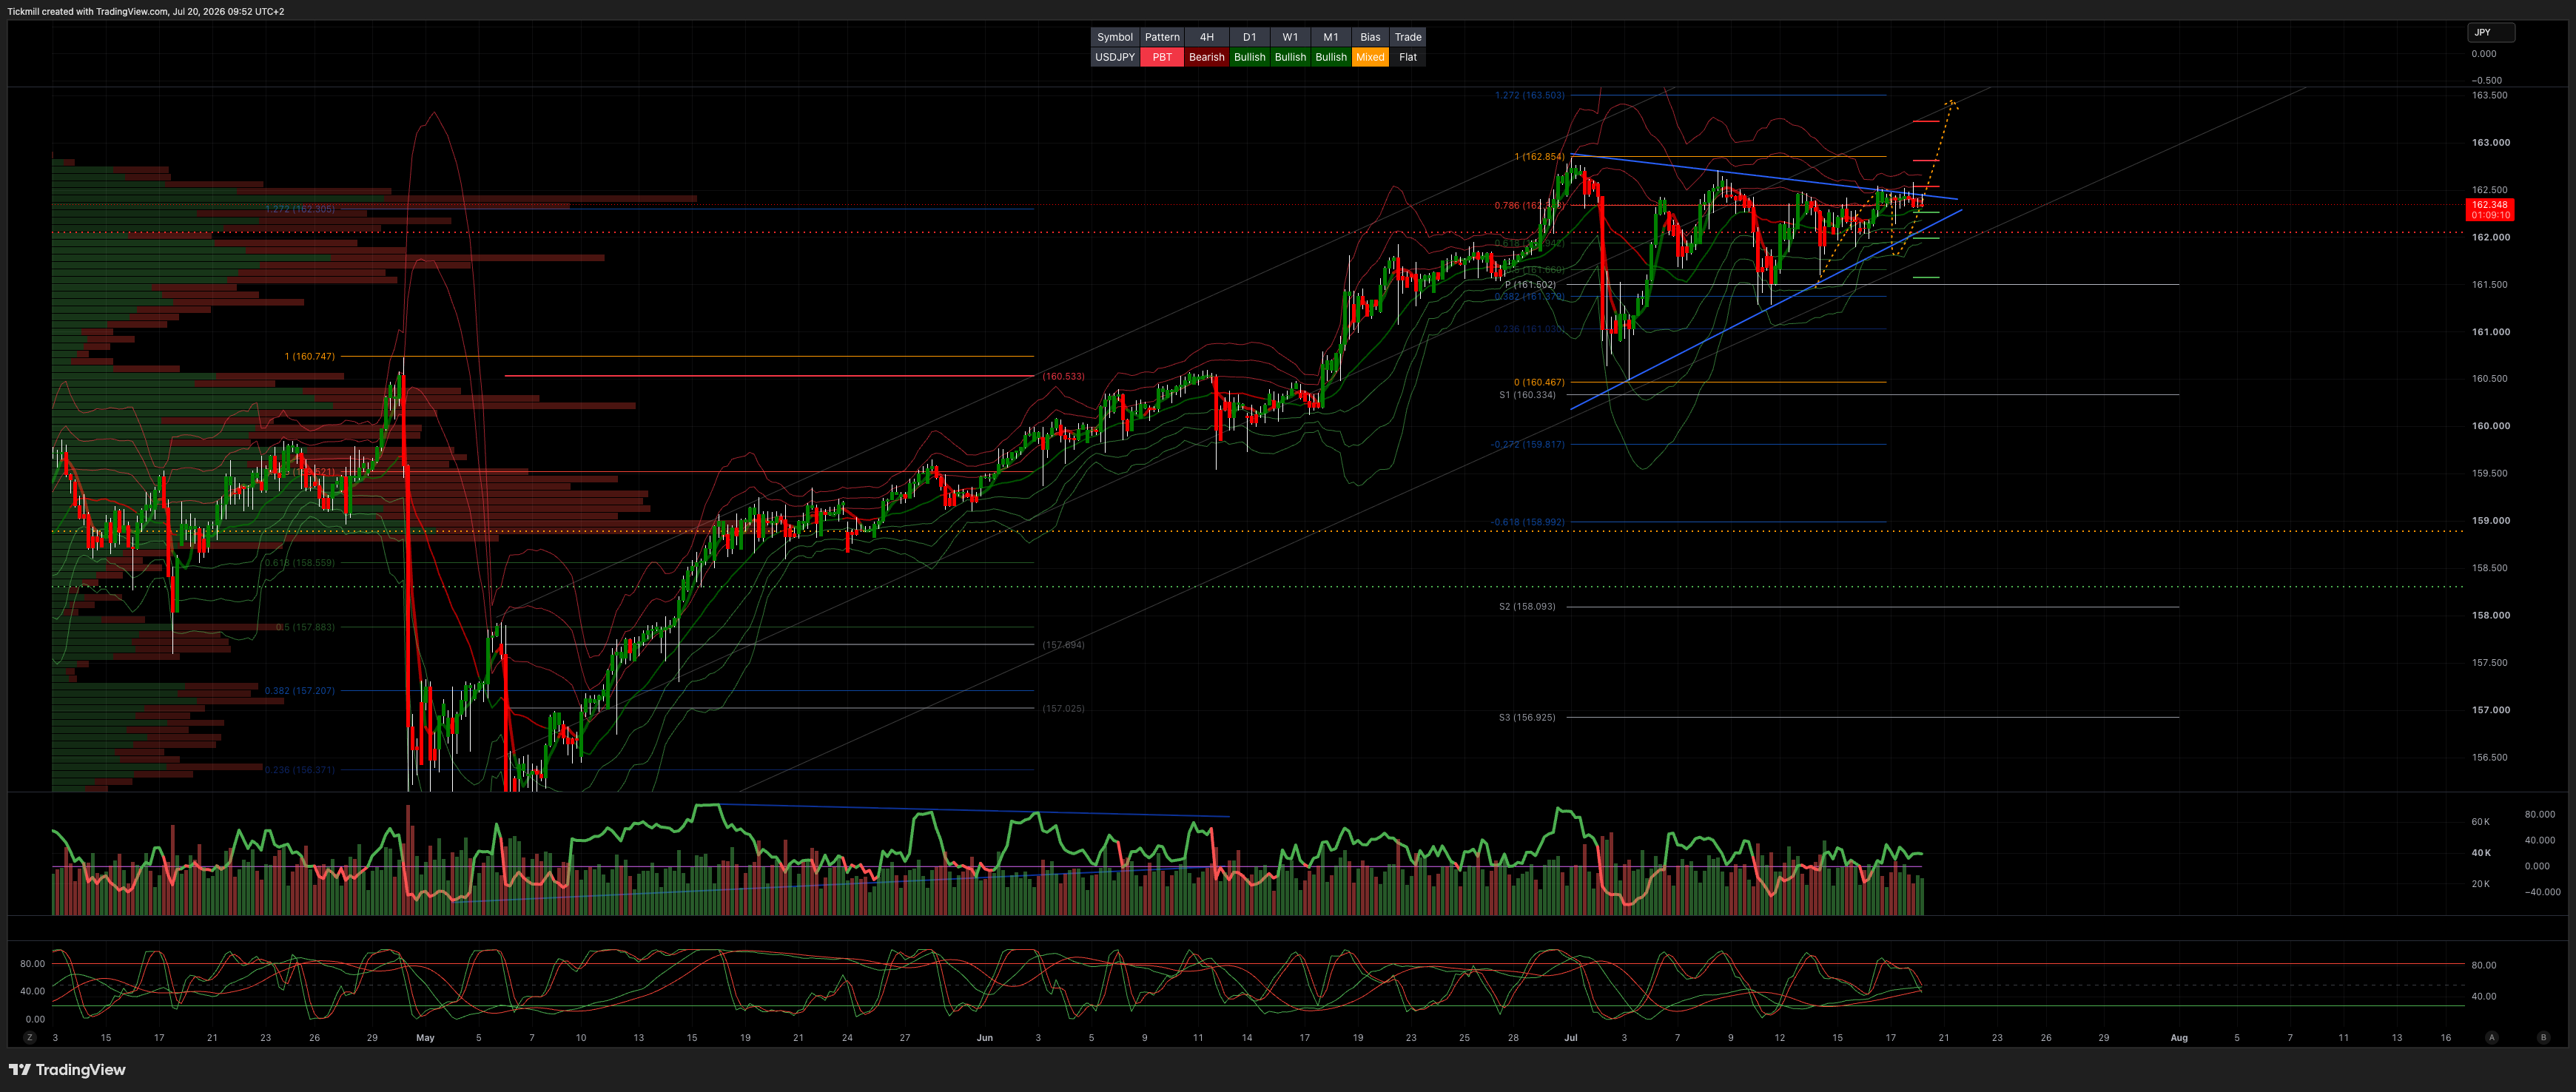Viewport: 2576px width, 1092px height.
Task: Click the (160.533) red level label
Action: (x=1063, y=376)
